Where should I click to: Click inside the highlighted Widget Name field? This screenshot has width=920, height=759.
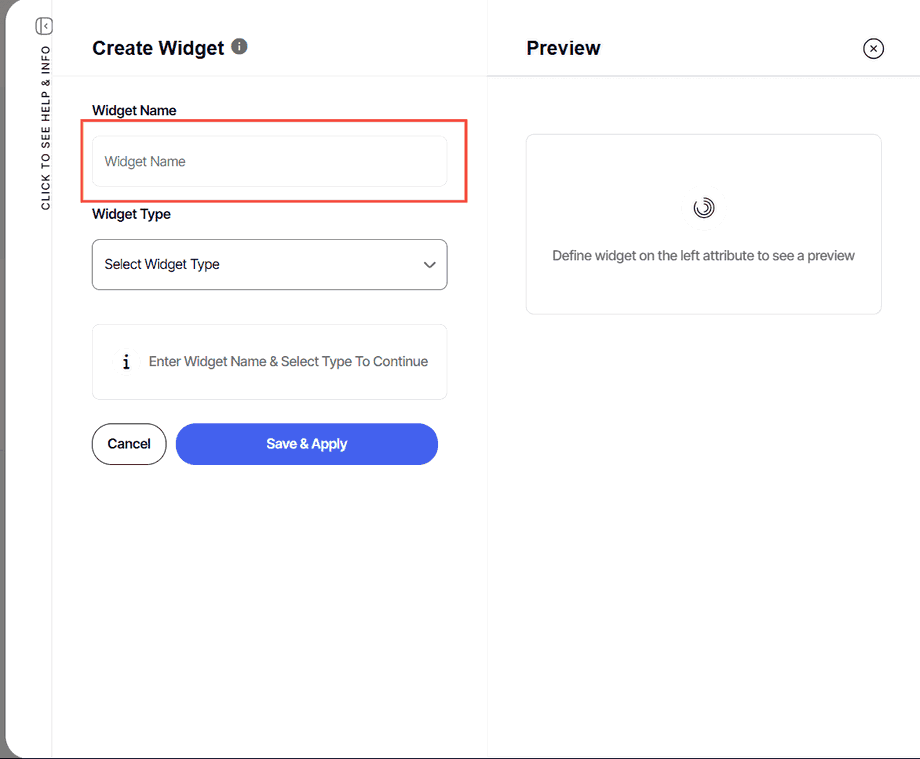[x=269, y=161]
